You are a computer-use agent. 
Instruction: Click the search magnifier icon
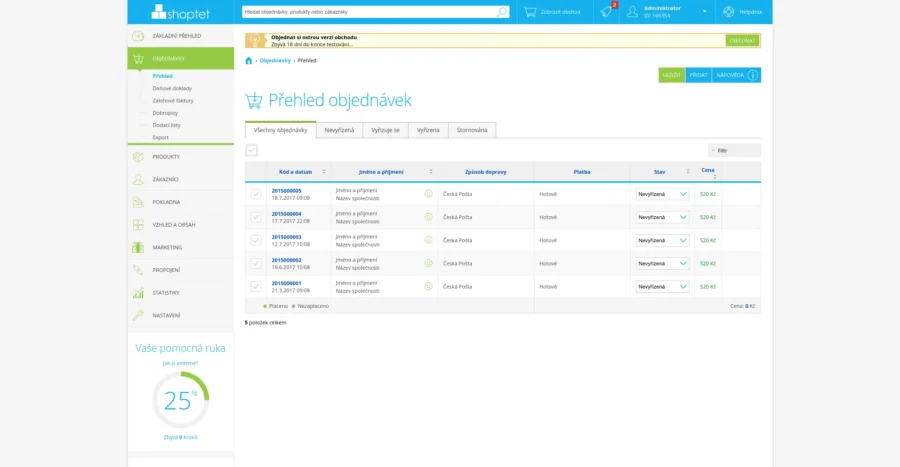(x=502, y=11)
